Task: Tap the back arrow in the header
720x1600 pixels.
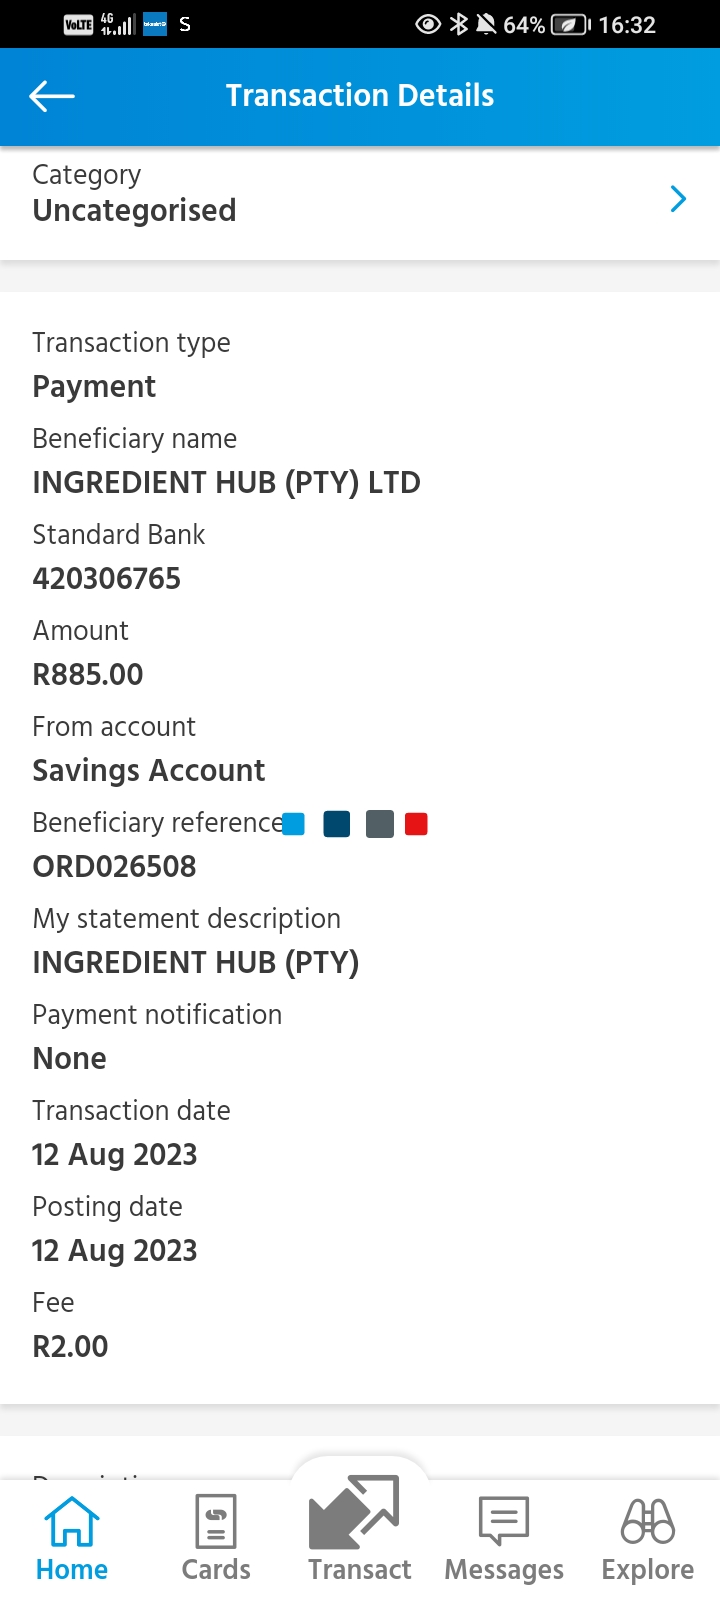Action: (x=52, y=96)
